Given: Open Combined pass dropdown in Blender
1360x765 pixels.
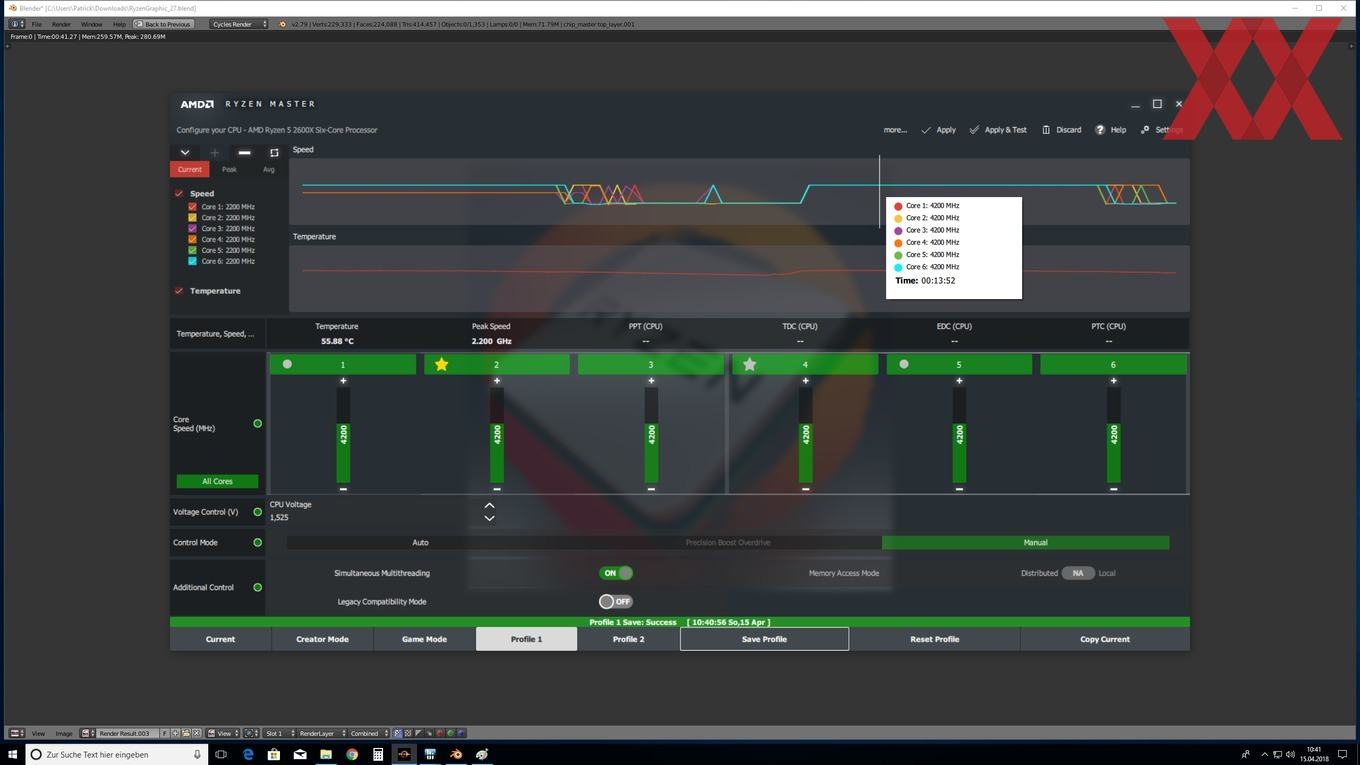Looking at the screenshot, I should [x=369, y=733].
